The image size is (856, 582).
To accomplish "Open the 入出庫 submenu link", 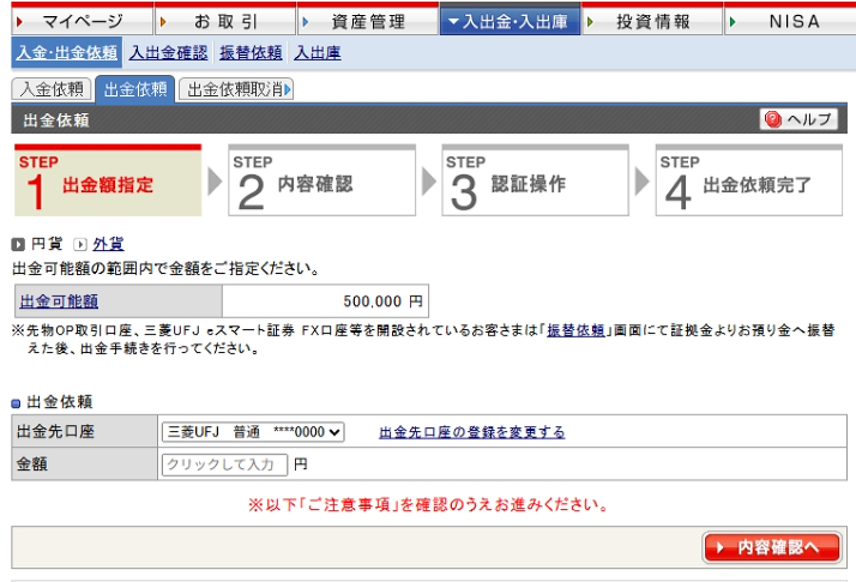I will pyautogui.click(x=317, y=53).
